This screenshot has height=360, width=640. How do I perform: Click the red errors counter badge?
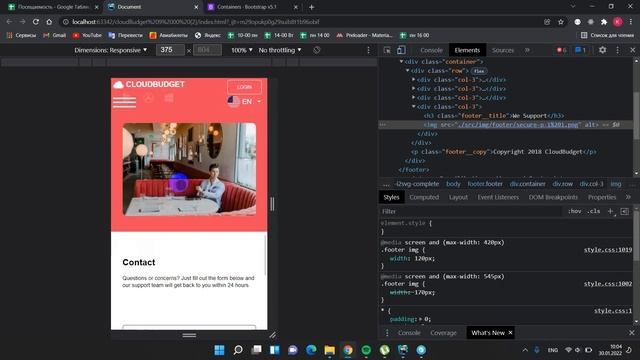click(x=561, y=50)
